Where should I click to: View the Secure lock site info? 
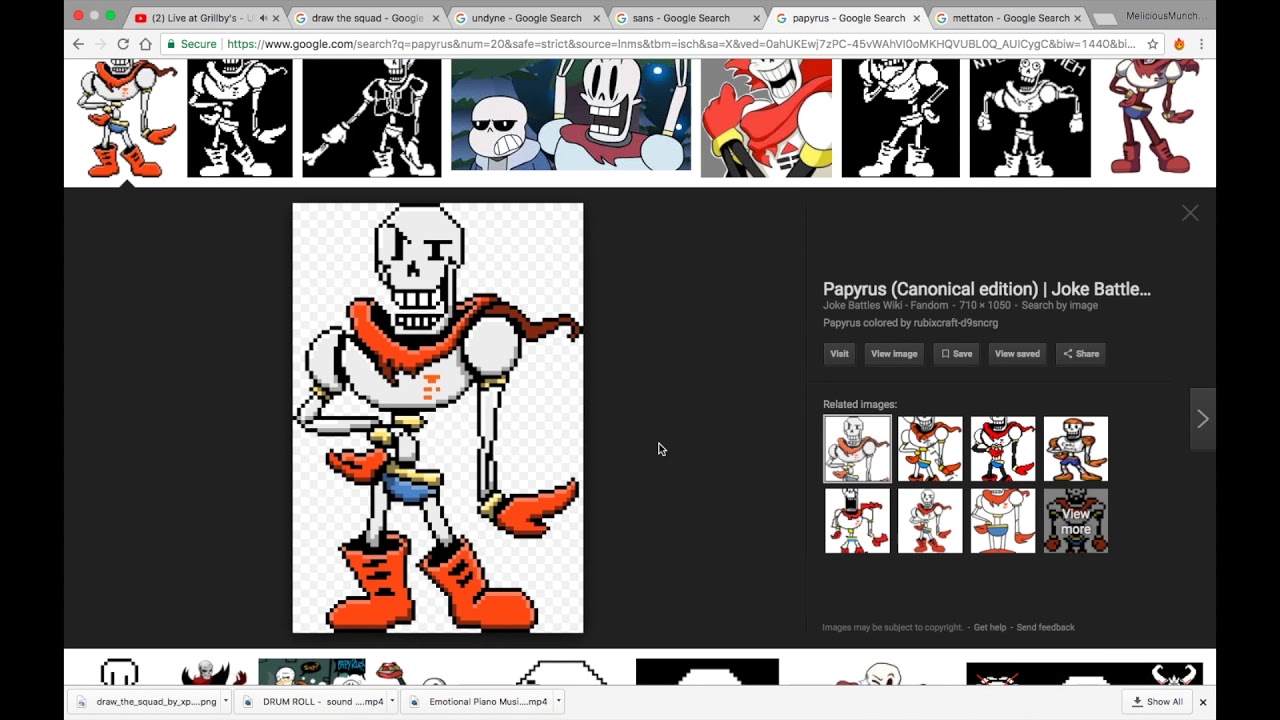192,44
